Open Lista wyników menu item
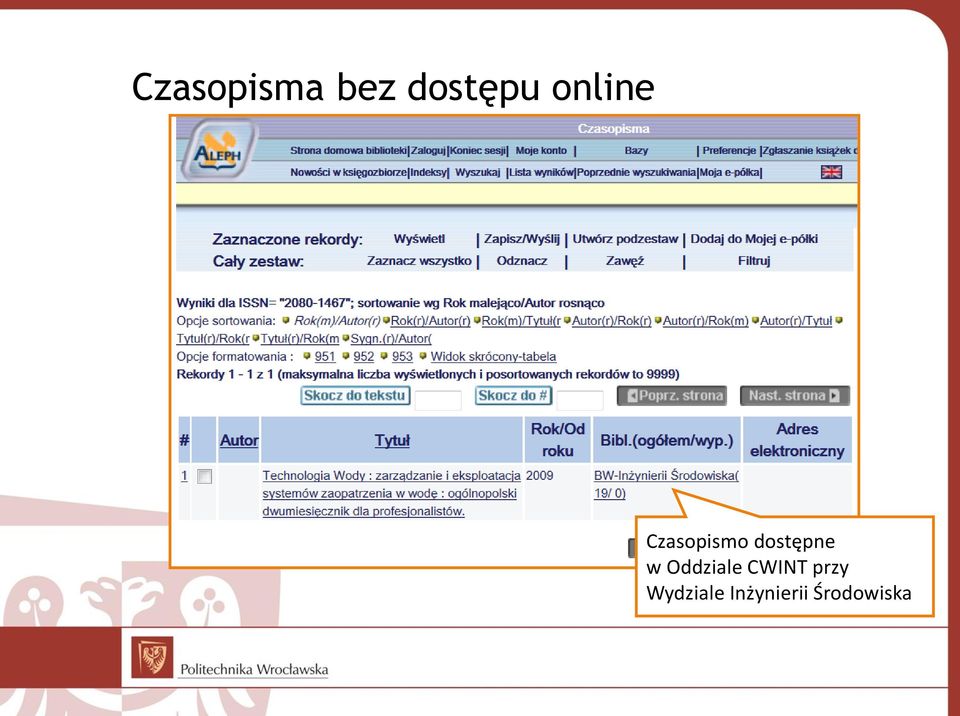This screenshot has height=716, width=960. [x=541, y=172]
